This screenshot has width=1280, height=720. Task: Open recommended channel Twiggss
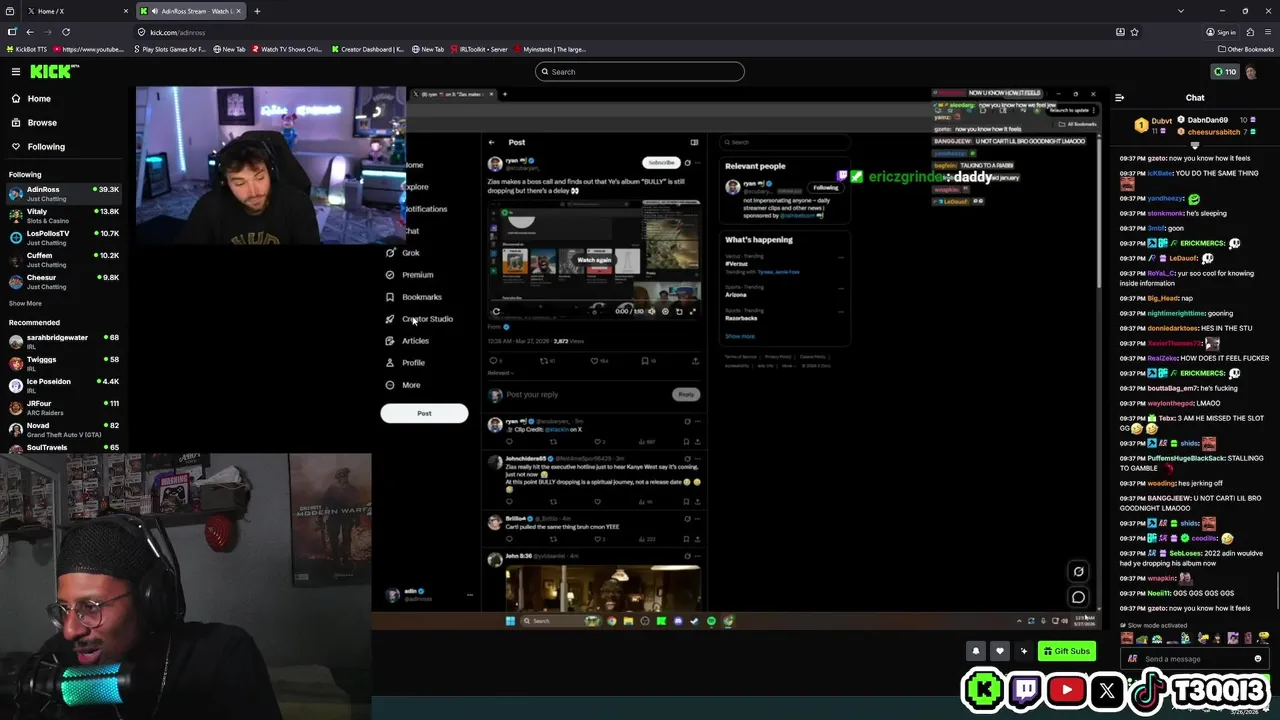tap(64, 363)
